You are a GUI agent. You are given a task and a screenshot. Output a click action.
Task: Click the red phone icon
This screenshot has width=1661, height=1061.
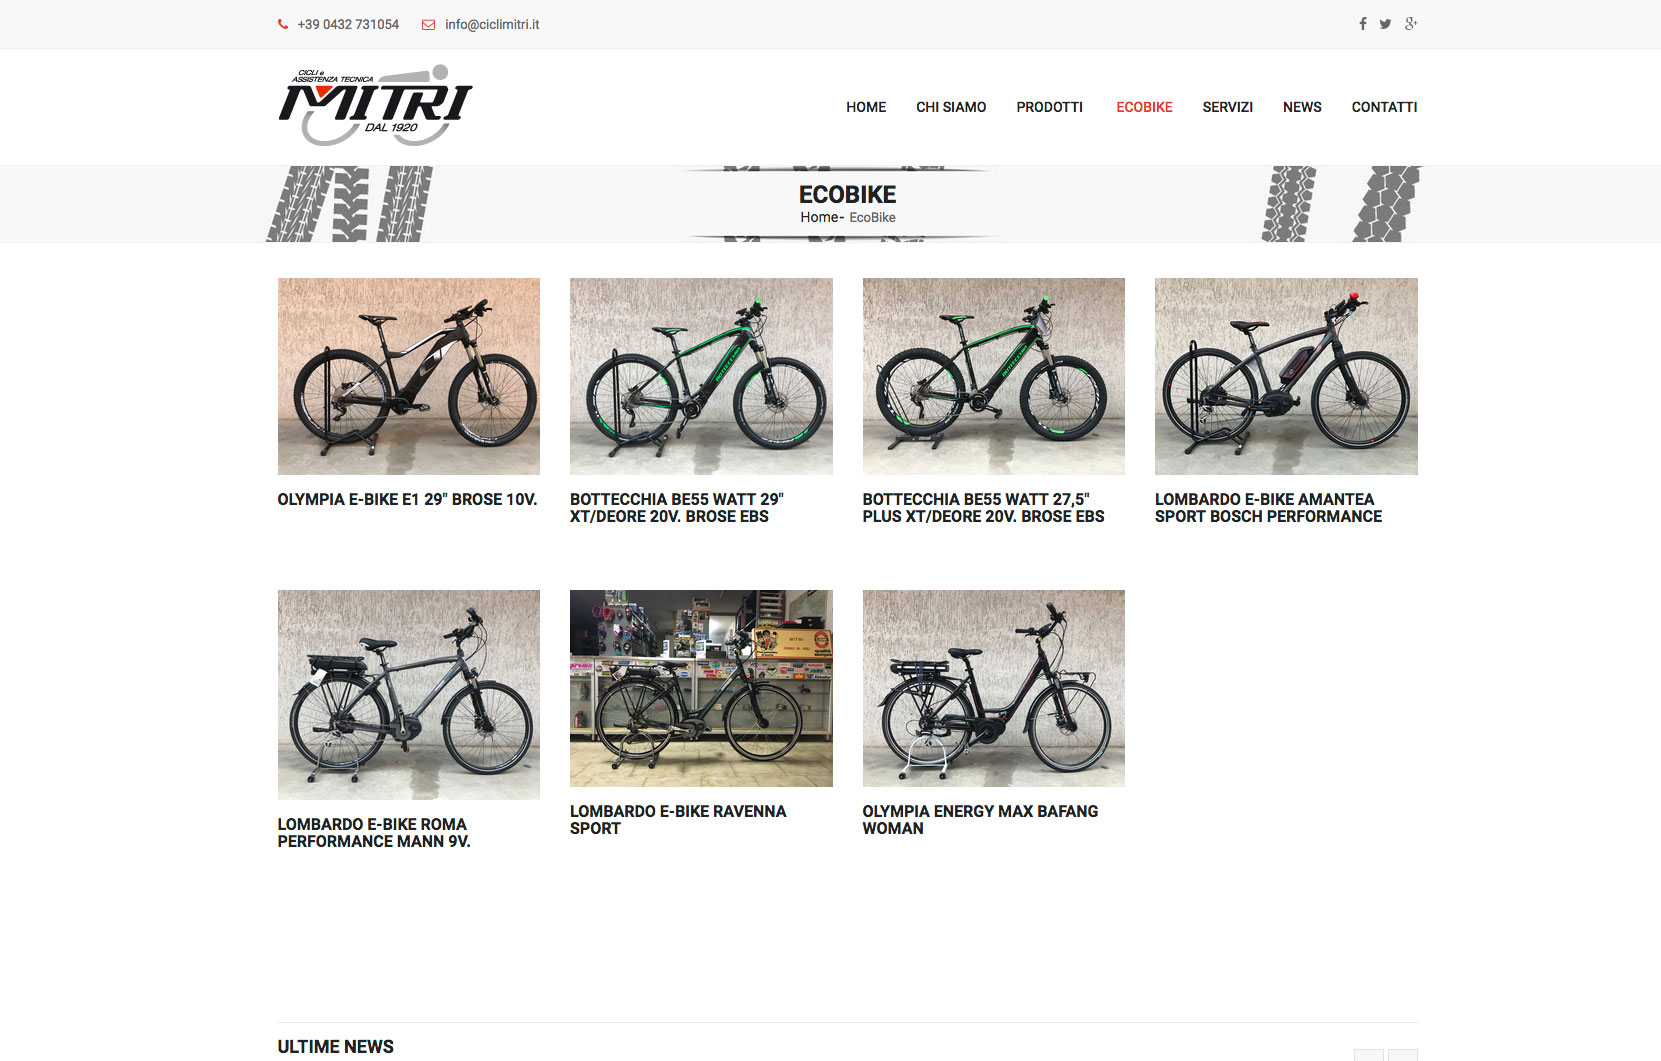coord(283,25)
